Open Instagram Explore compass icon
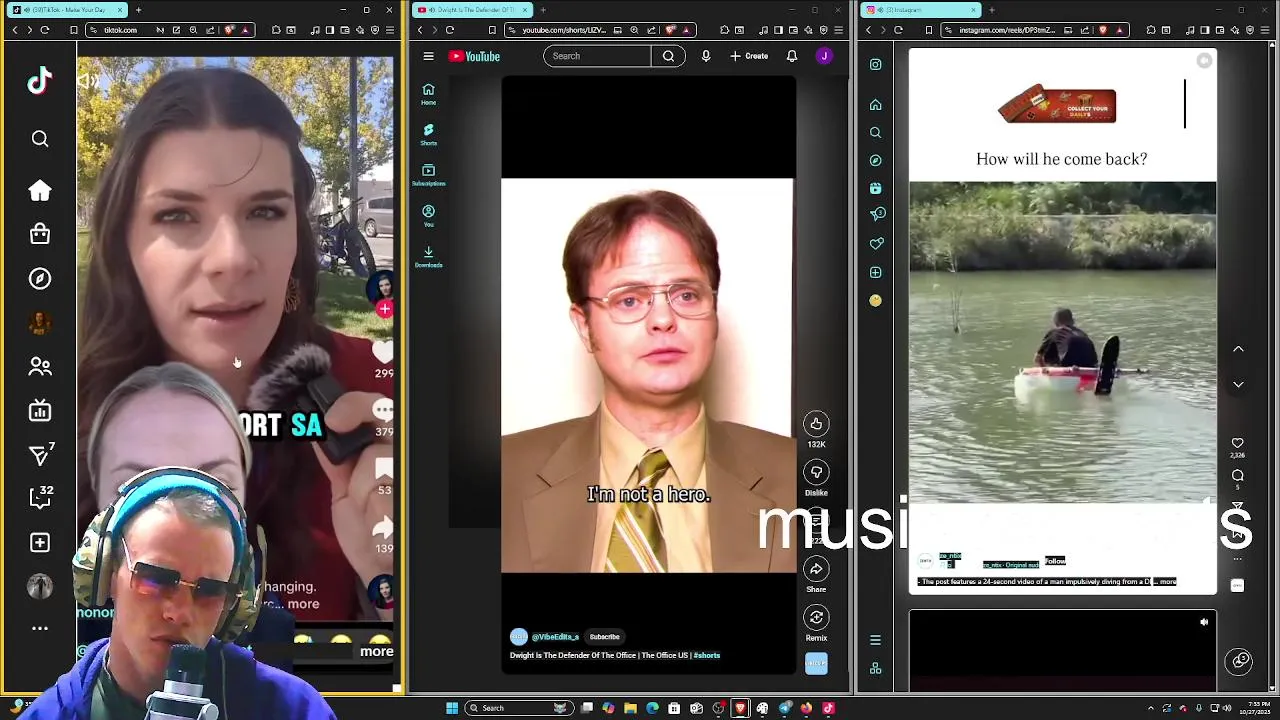This screenshot has width=1280, height=720. pos(876,160)
